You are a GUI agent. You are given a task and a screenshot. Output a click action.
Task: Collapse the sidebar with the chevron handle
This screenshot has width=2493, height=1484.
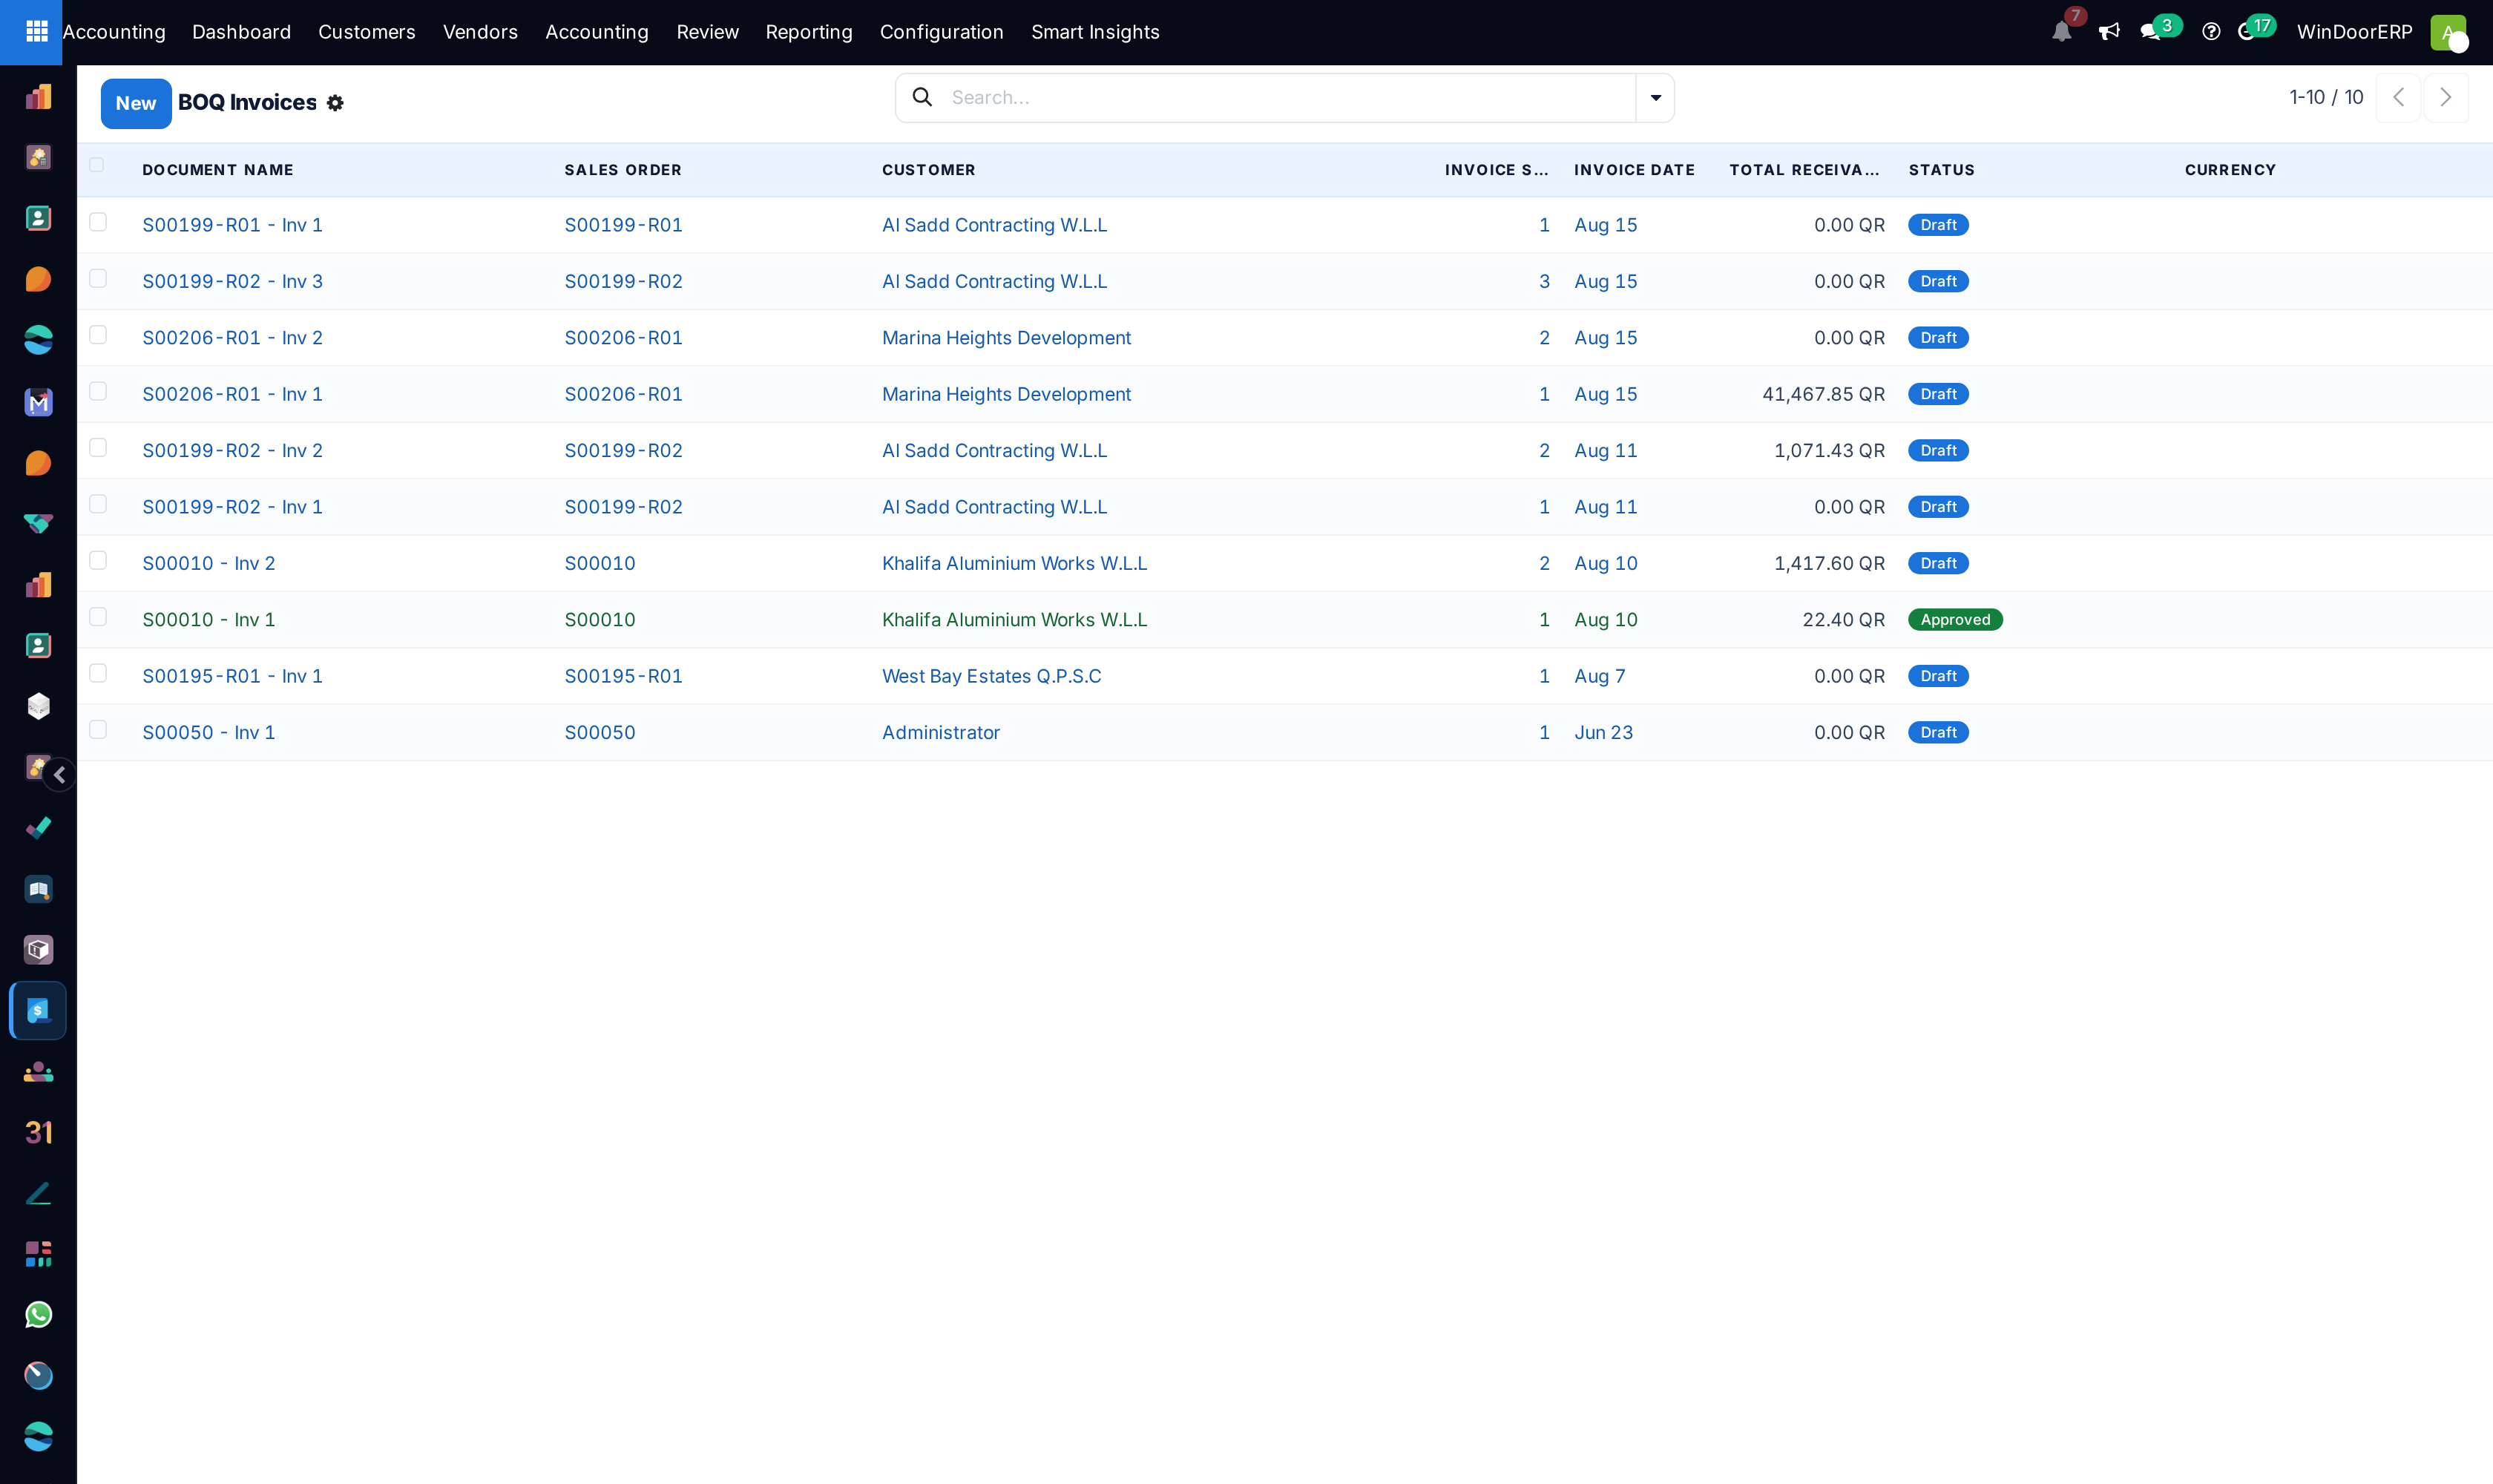click(x=60, y=775)
